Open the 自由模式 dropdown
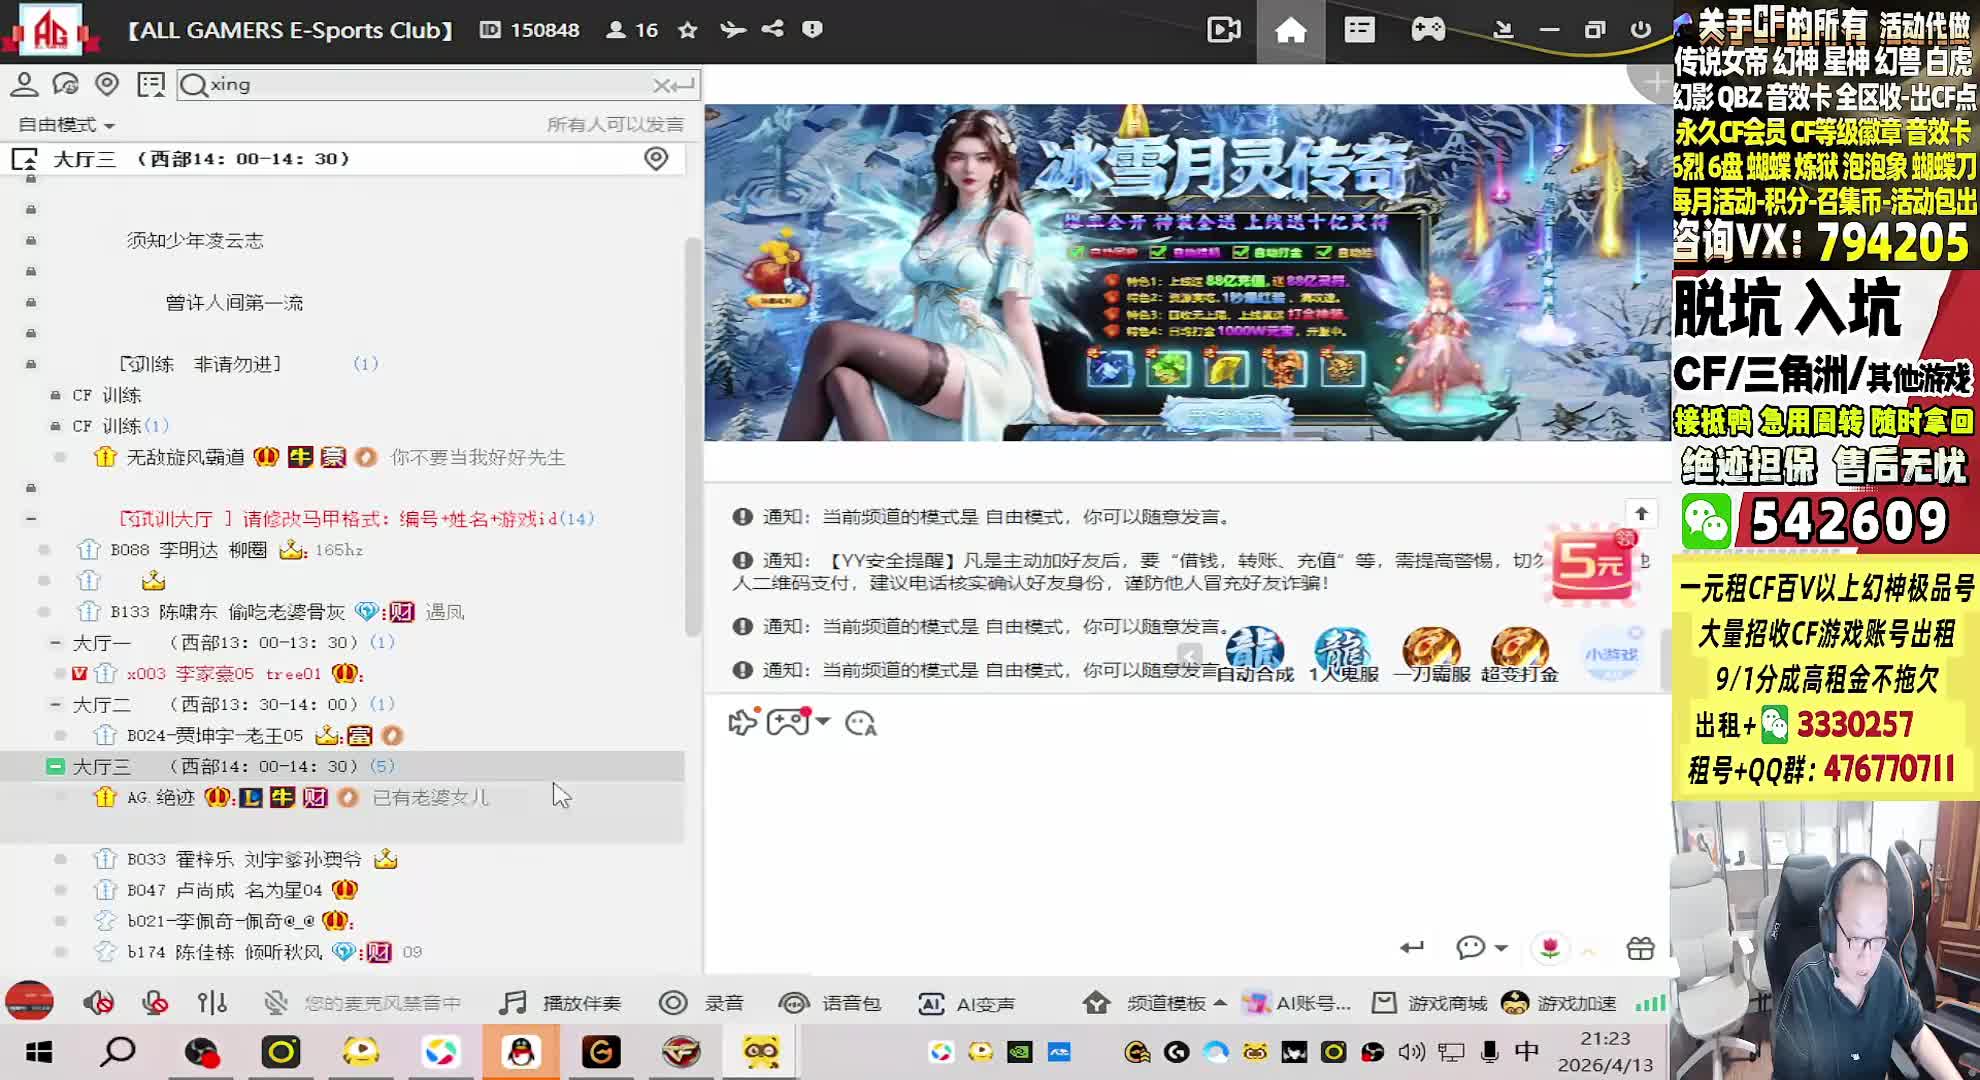The height and width of the screenshot is (1080, 1980). click(66, 125)
